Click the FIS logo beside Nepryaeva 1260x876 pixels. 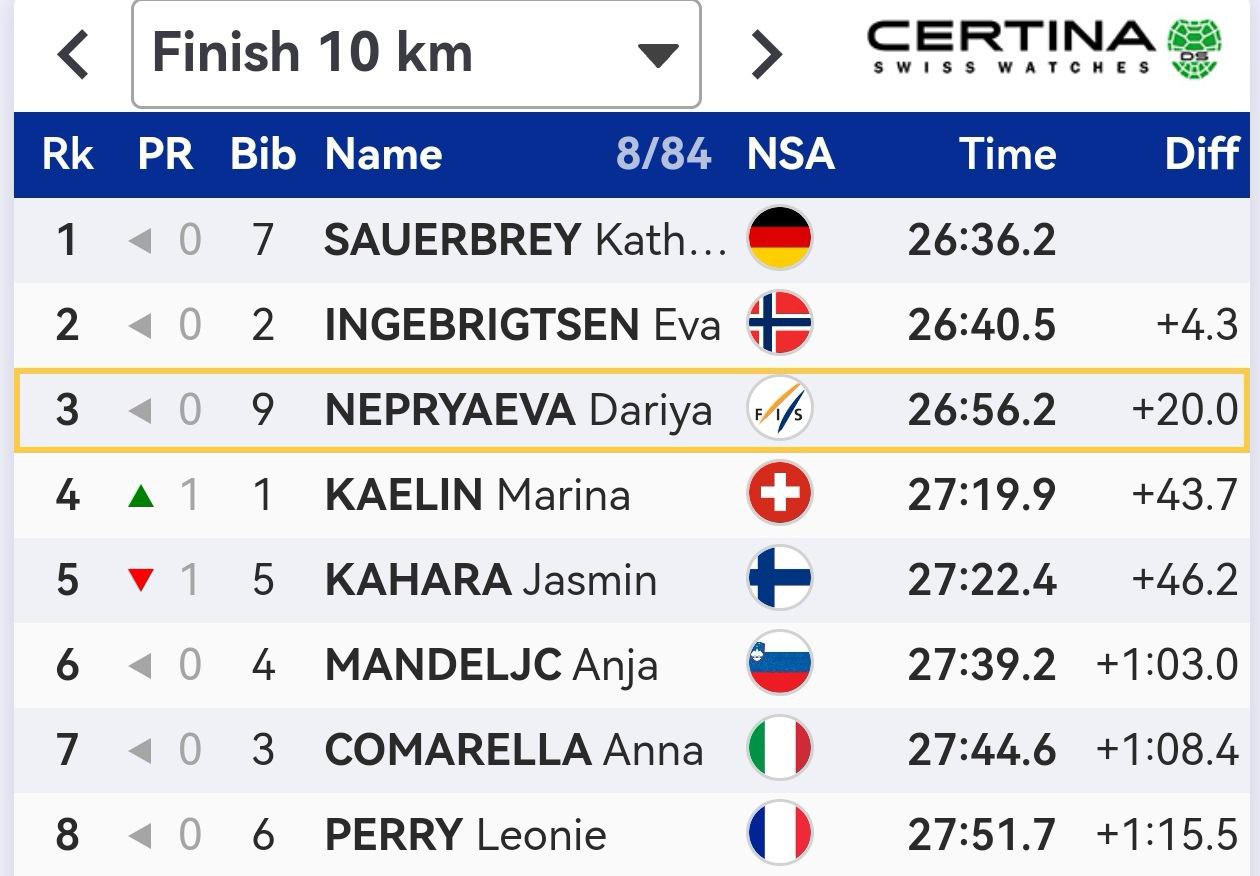[779, 409]
